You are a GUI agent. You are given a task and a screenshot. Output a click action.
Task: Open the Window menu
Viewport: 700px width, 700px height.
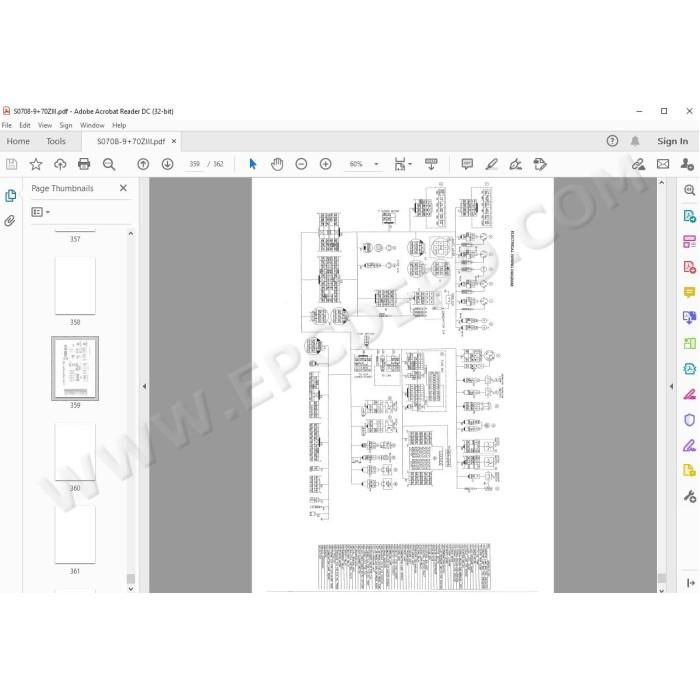(92, 125)
